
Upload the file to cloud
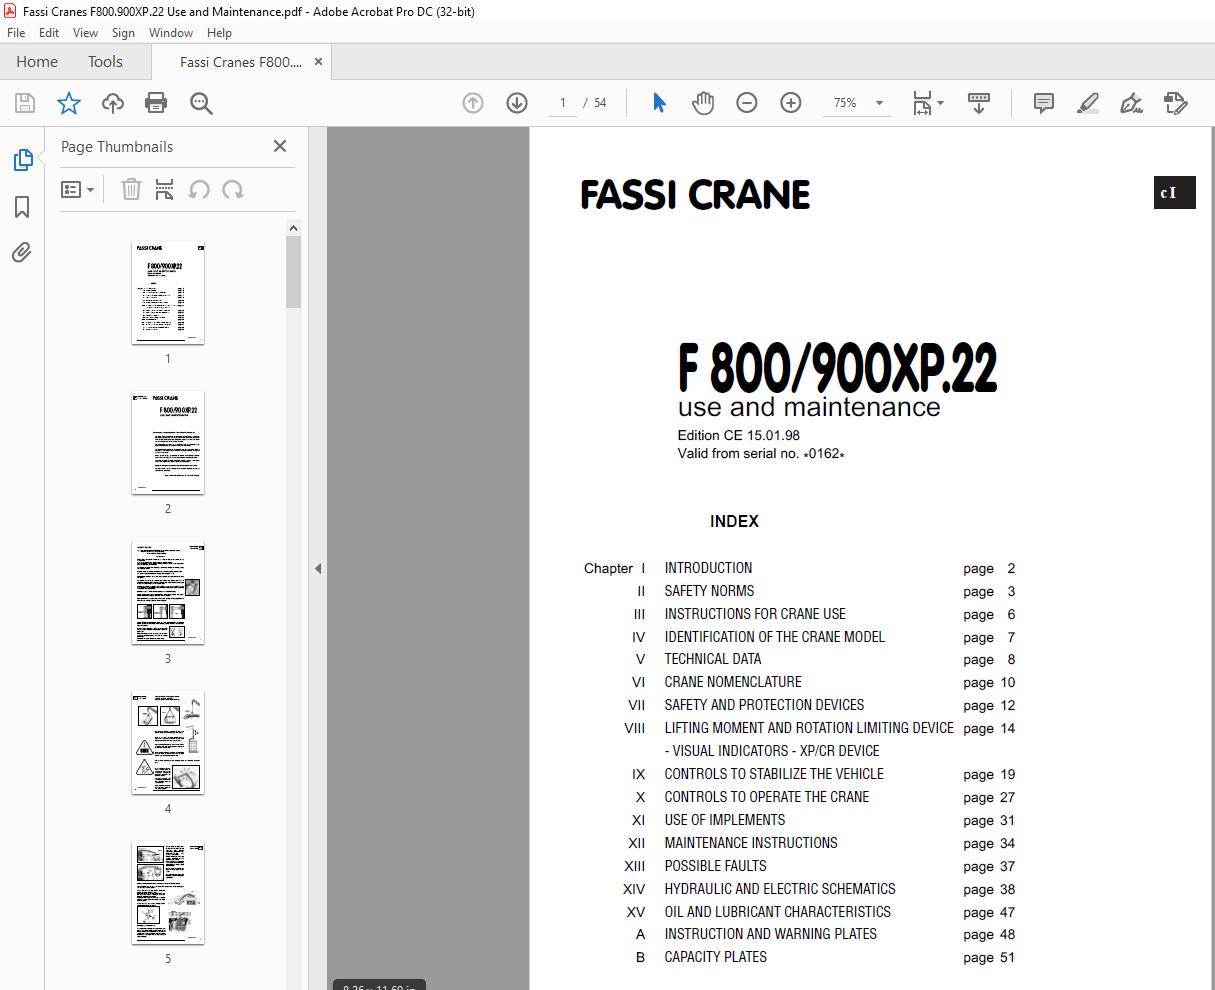113,103
